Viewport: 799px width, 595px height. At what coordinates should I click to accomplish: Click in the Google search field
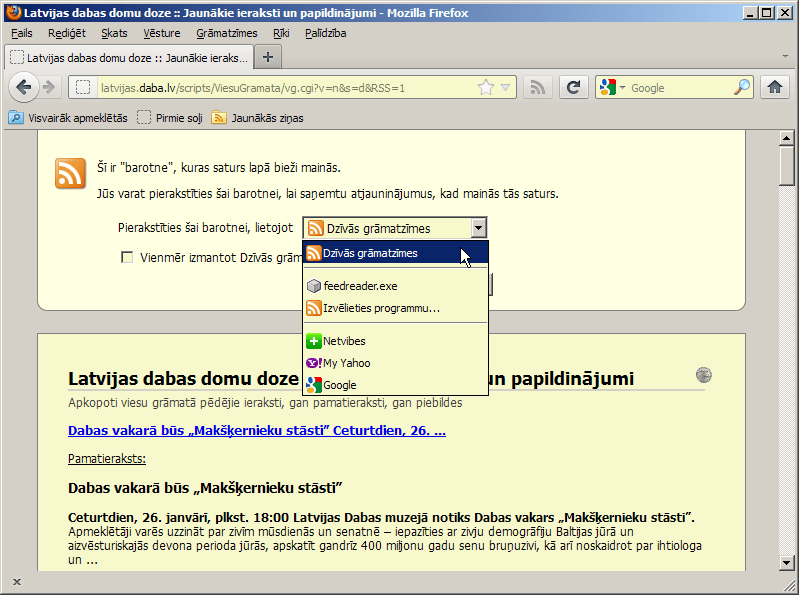pos(680,88)
